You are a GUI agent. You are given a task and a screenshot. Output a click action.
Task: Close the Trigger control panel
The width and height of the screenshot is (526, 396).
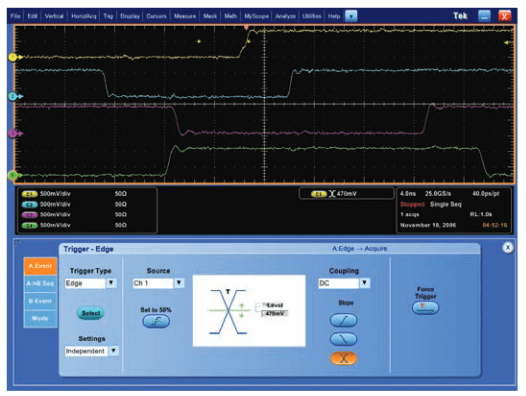pyautogui.click(x=508, y=248)
